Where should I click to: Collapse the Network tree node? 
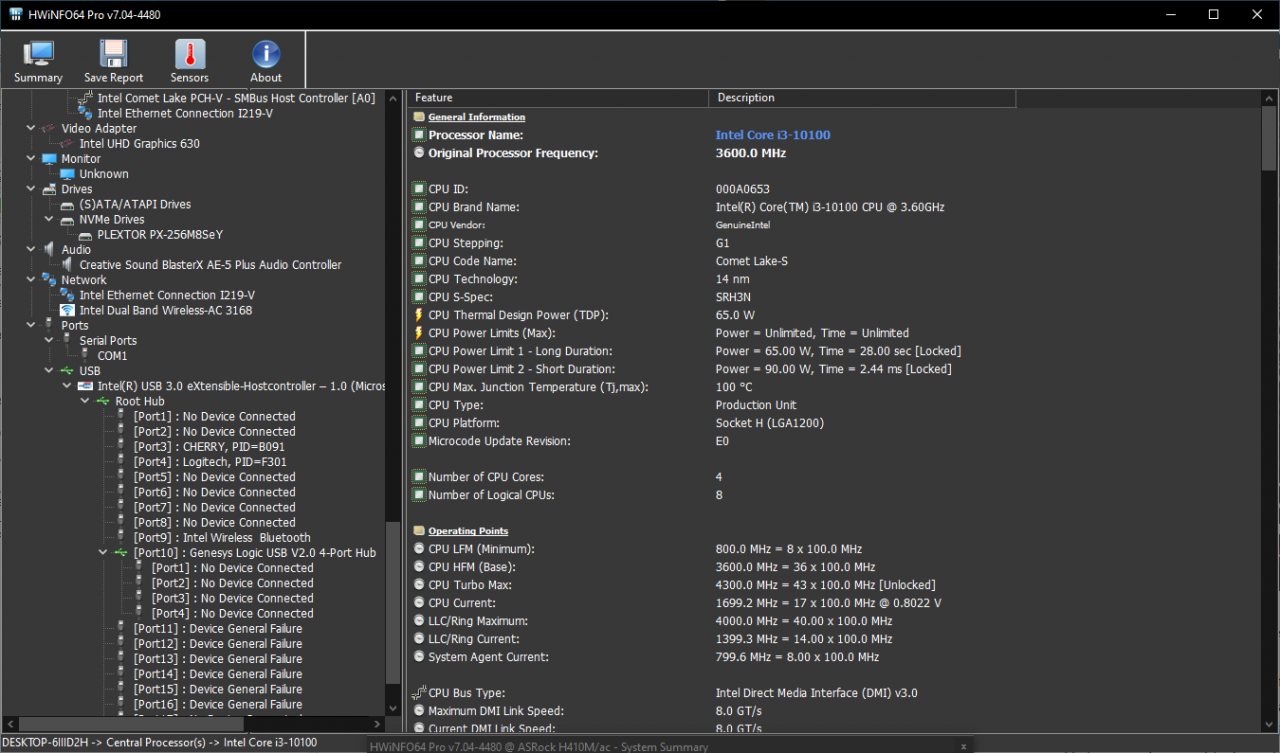pos(32,280)
